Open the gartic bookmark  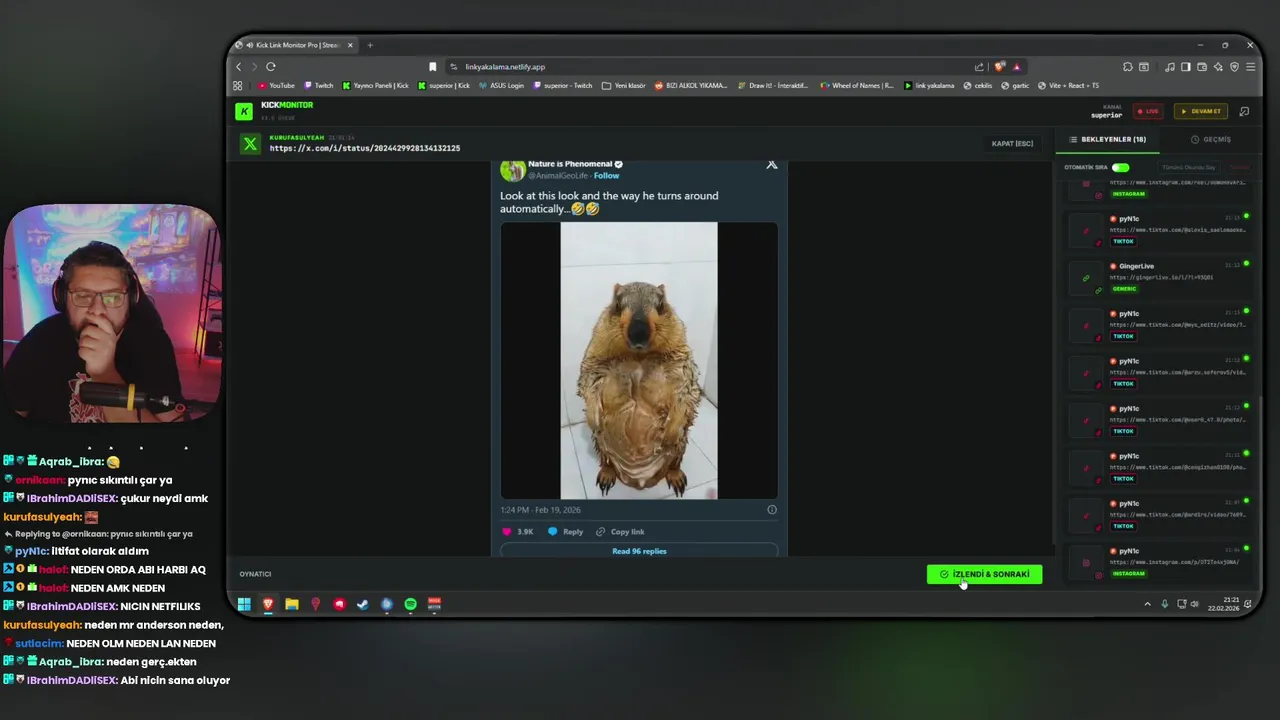1015,86
